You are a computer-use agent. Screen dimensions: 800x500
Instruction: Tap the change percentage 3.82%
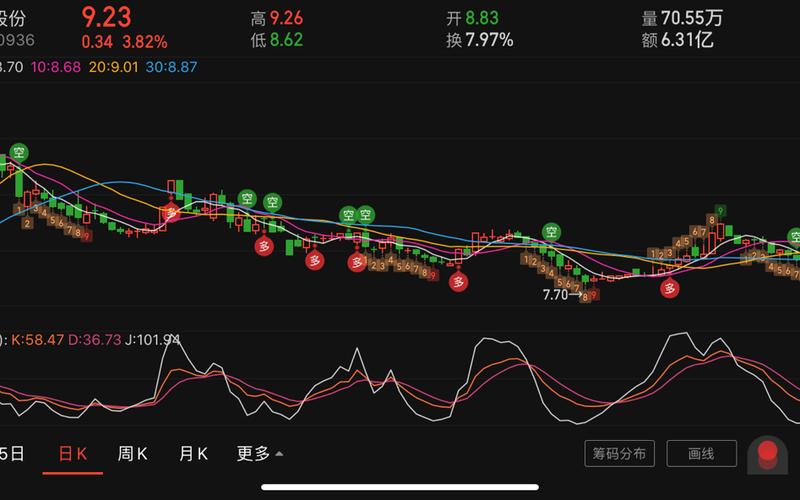coord(145,42)
